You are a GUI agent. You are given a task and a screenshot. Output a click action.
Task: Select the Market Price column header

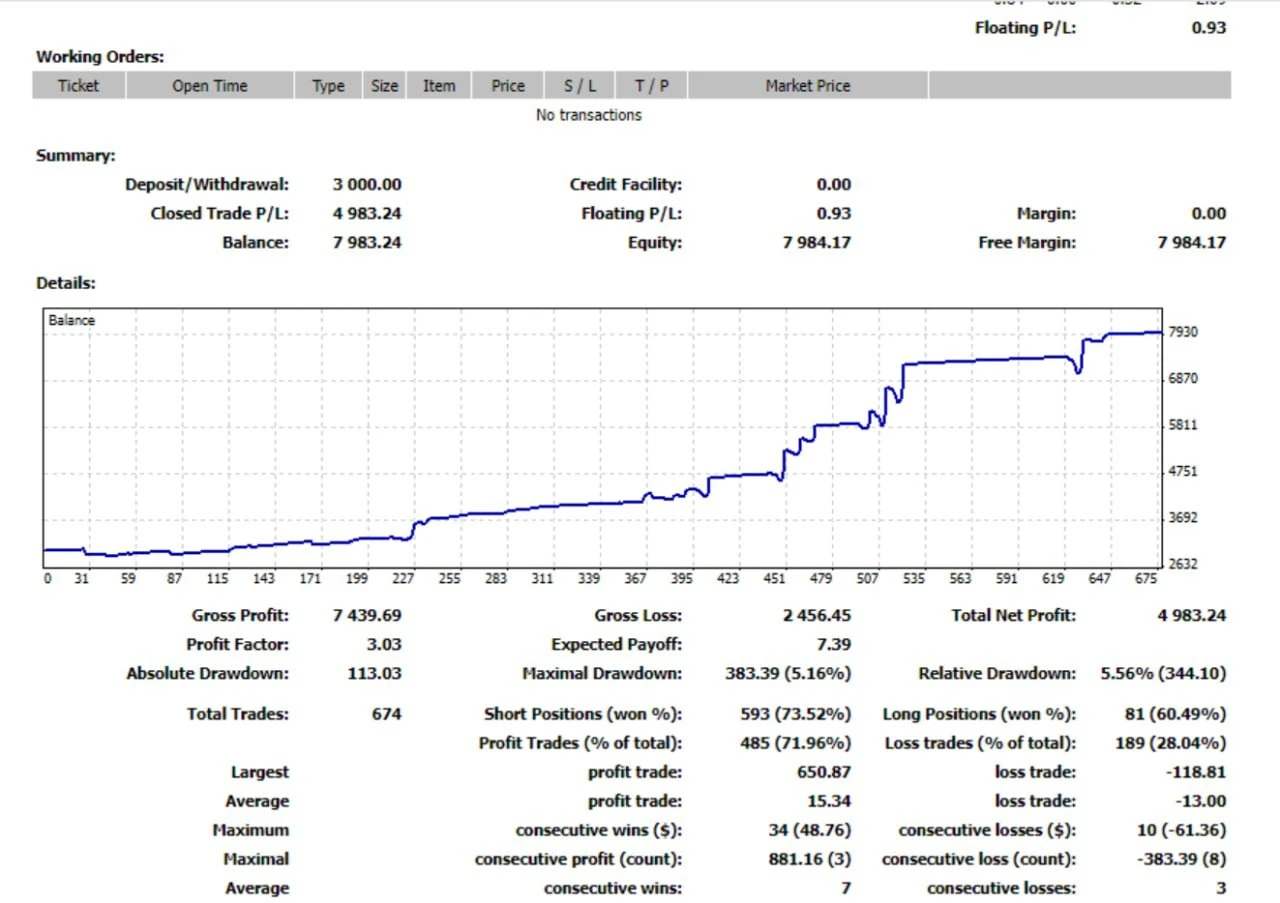pos(807,86)
